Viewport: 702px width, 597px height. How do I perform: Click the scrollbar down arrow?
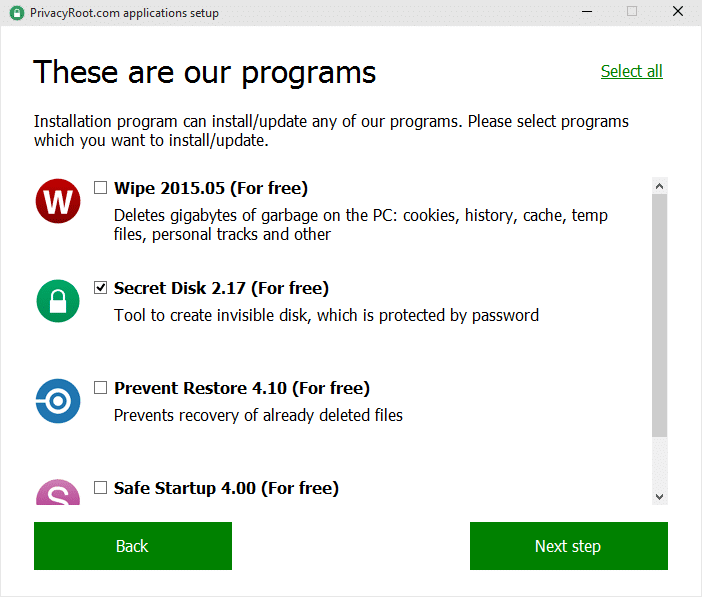(659, 497)
